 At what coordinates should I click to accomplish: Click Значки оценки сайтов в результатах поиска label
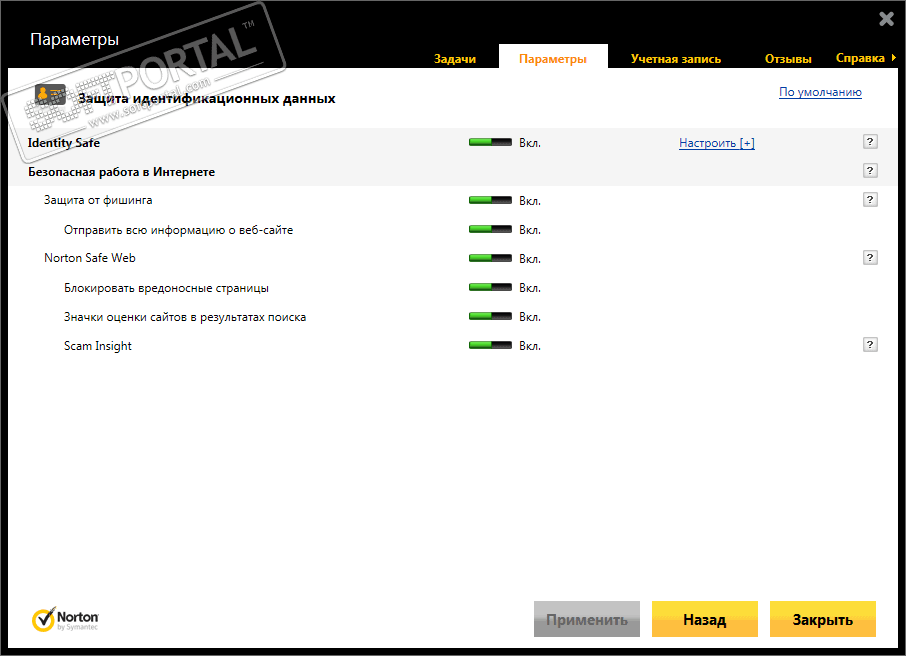(x=185, y=317)
